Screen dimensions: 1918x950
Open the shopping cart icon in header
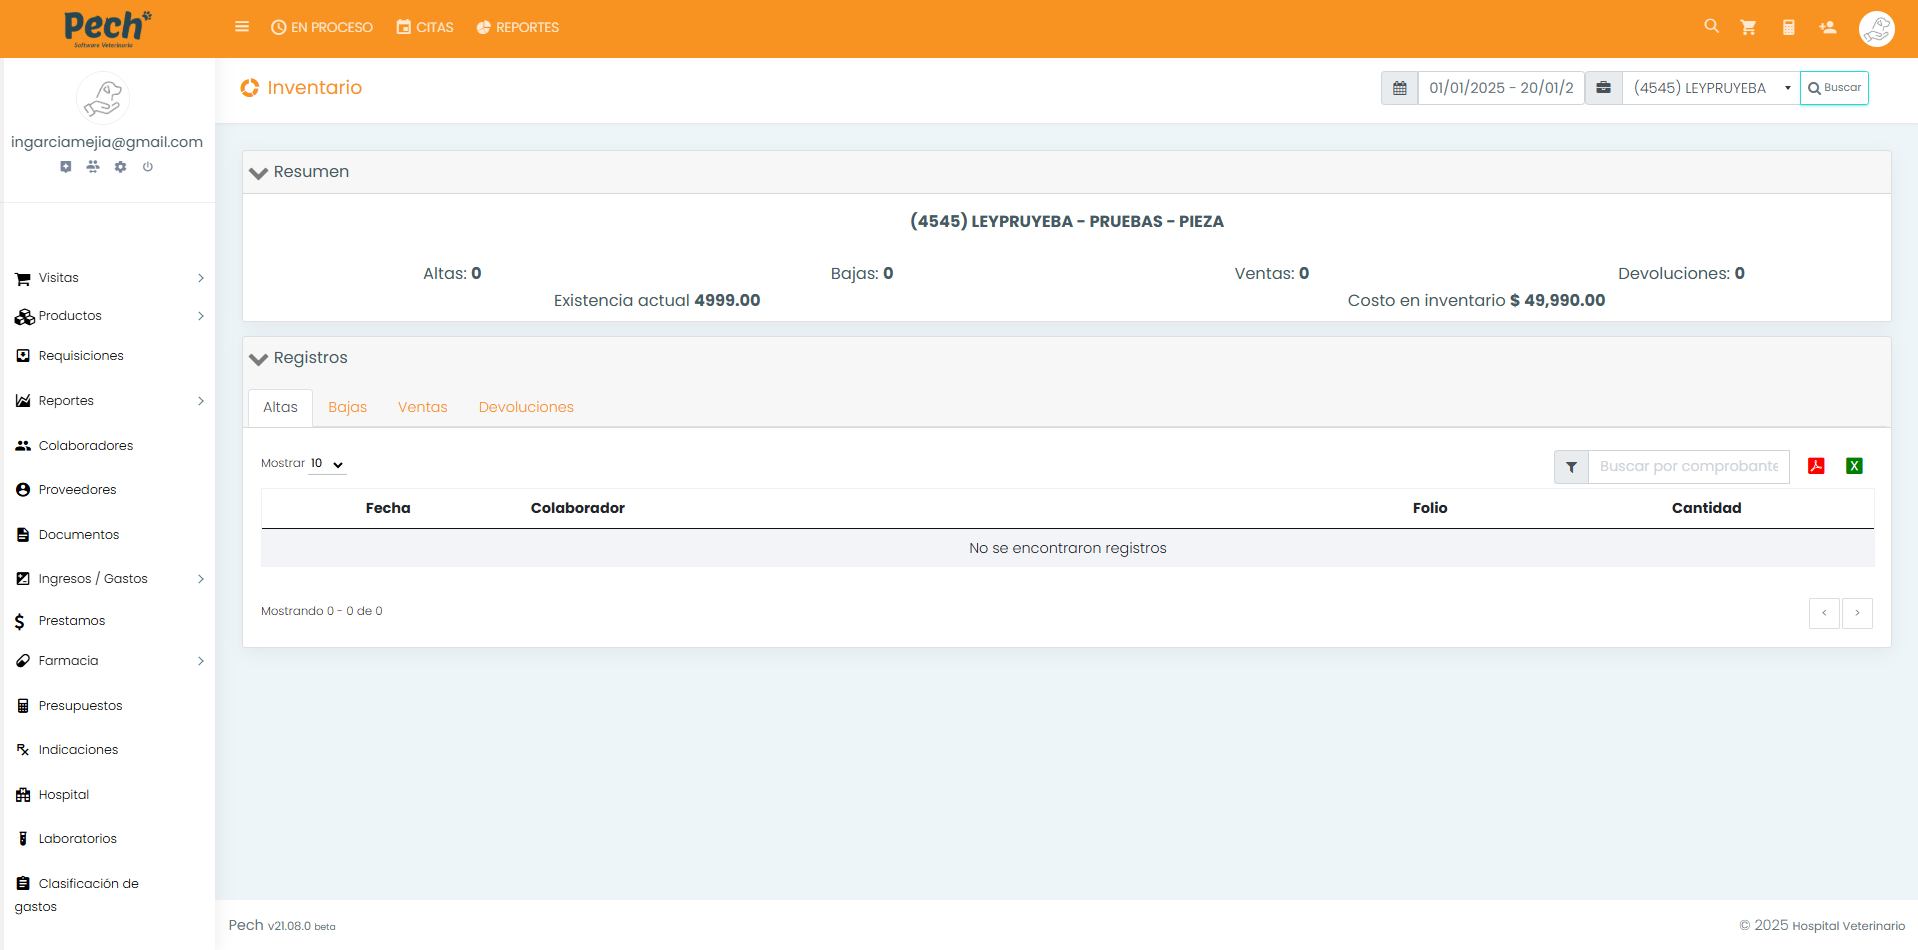tap(1748, 27)
